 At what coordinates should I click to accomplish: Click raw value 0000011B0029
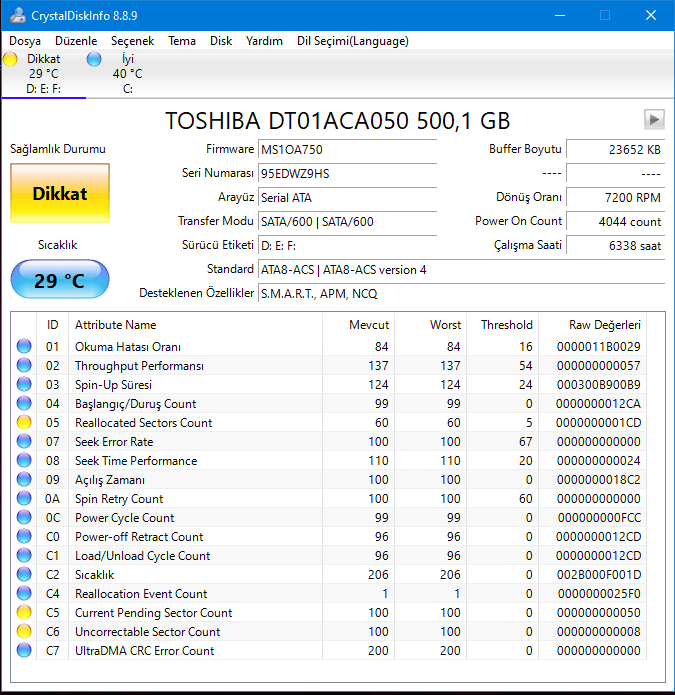tap(598, 346)
